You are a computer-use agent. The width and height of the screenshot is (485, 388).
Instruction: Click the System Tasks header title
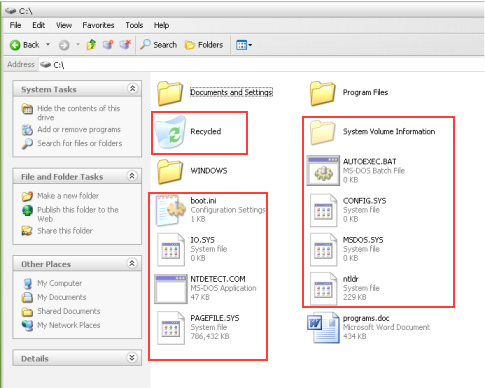[49, 89]
